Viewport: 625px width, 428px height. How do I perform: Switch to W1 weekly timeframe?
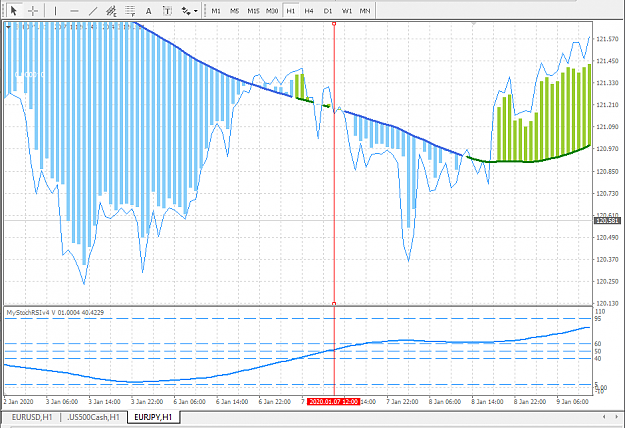point(346,11)
